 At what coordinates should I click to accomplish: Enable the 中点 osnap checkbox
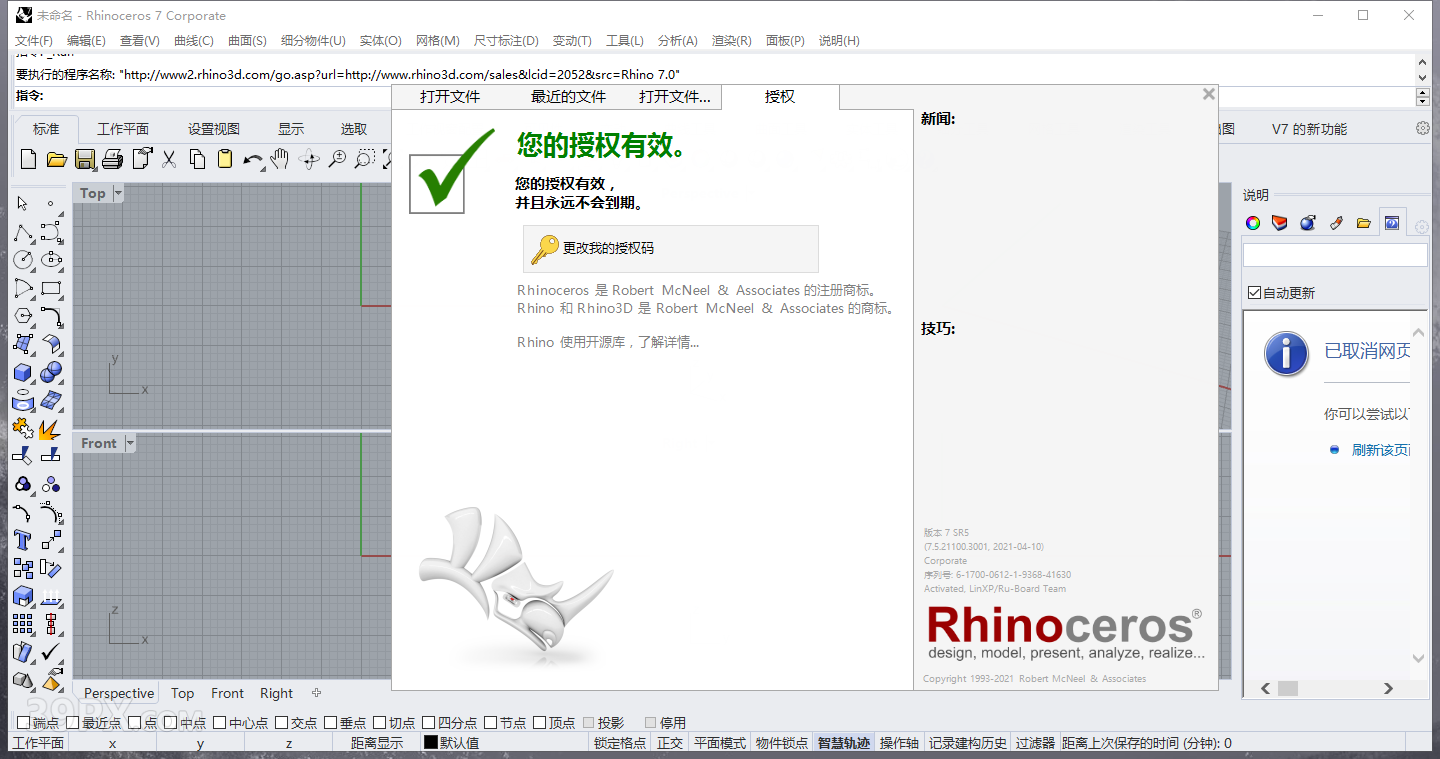[x=171, y=722]
